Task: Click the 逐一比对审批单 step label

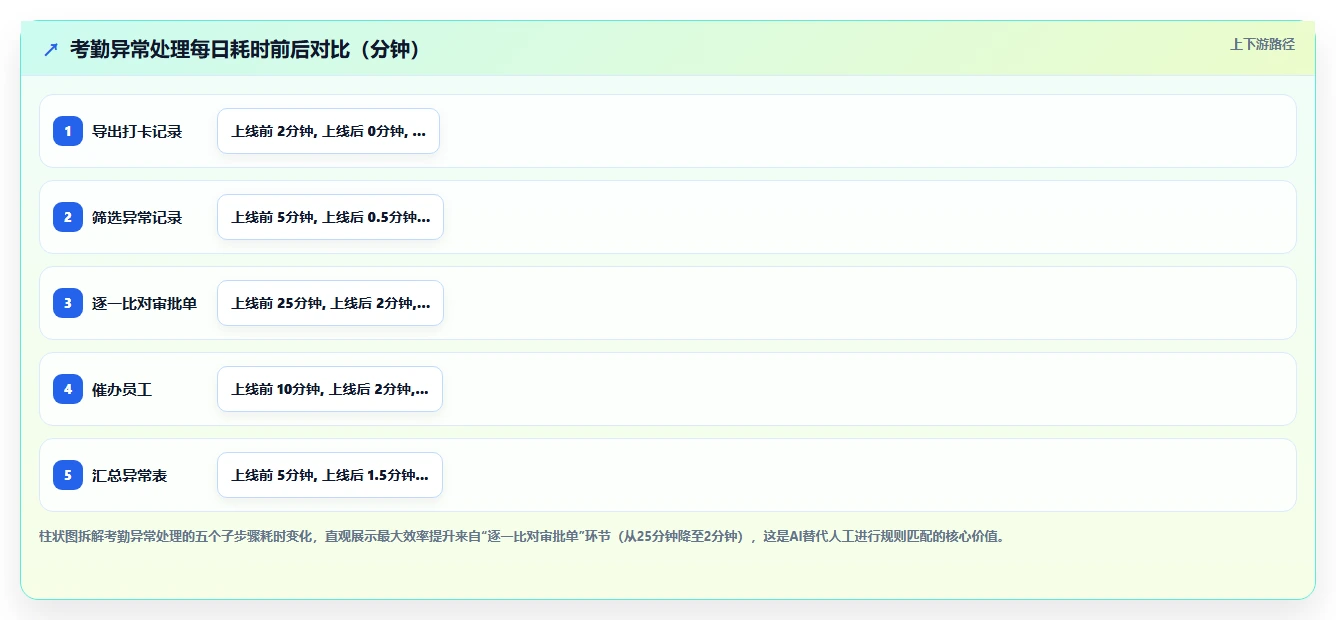Action: (x=145, y=303)
